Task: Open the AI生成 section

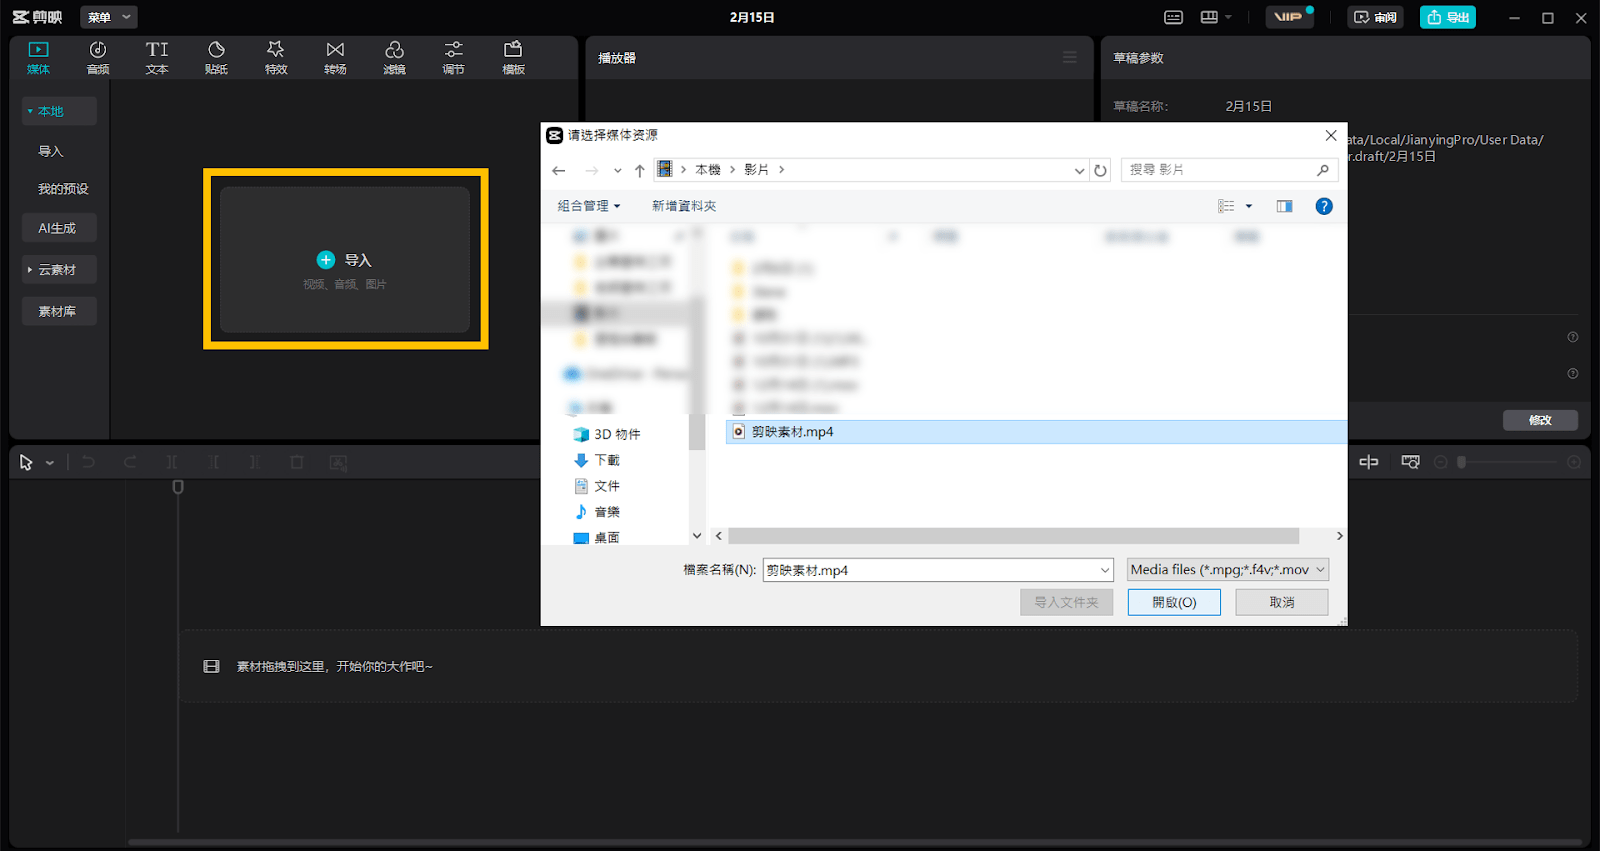Action: click(59, 228)
